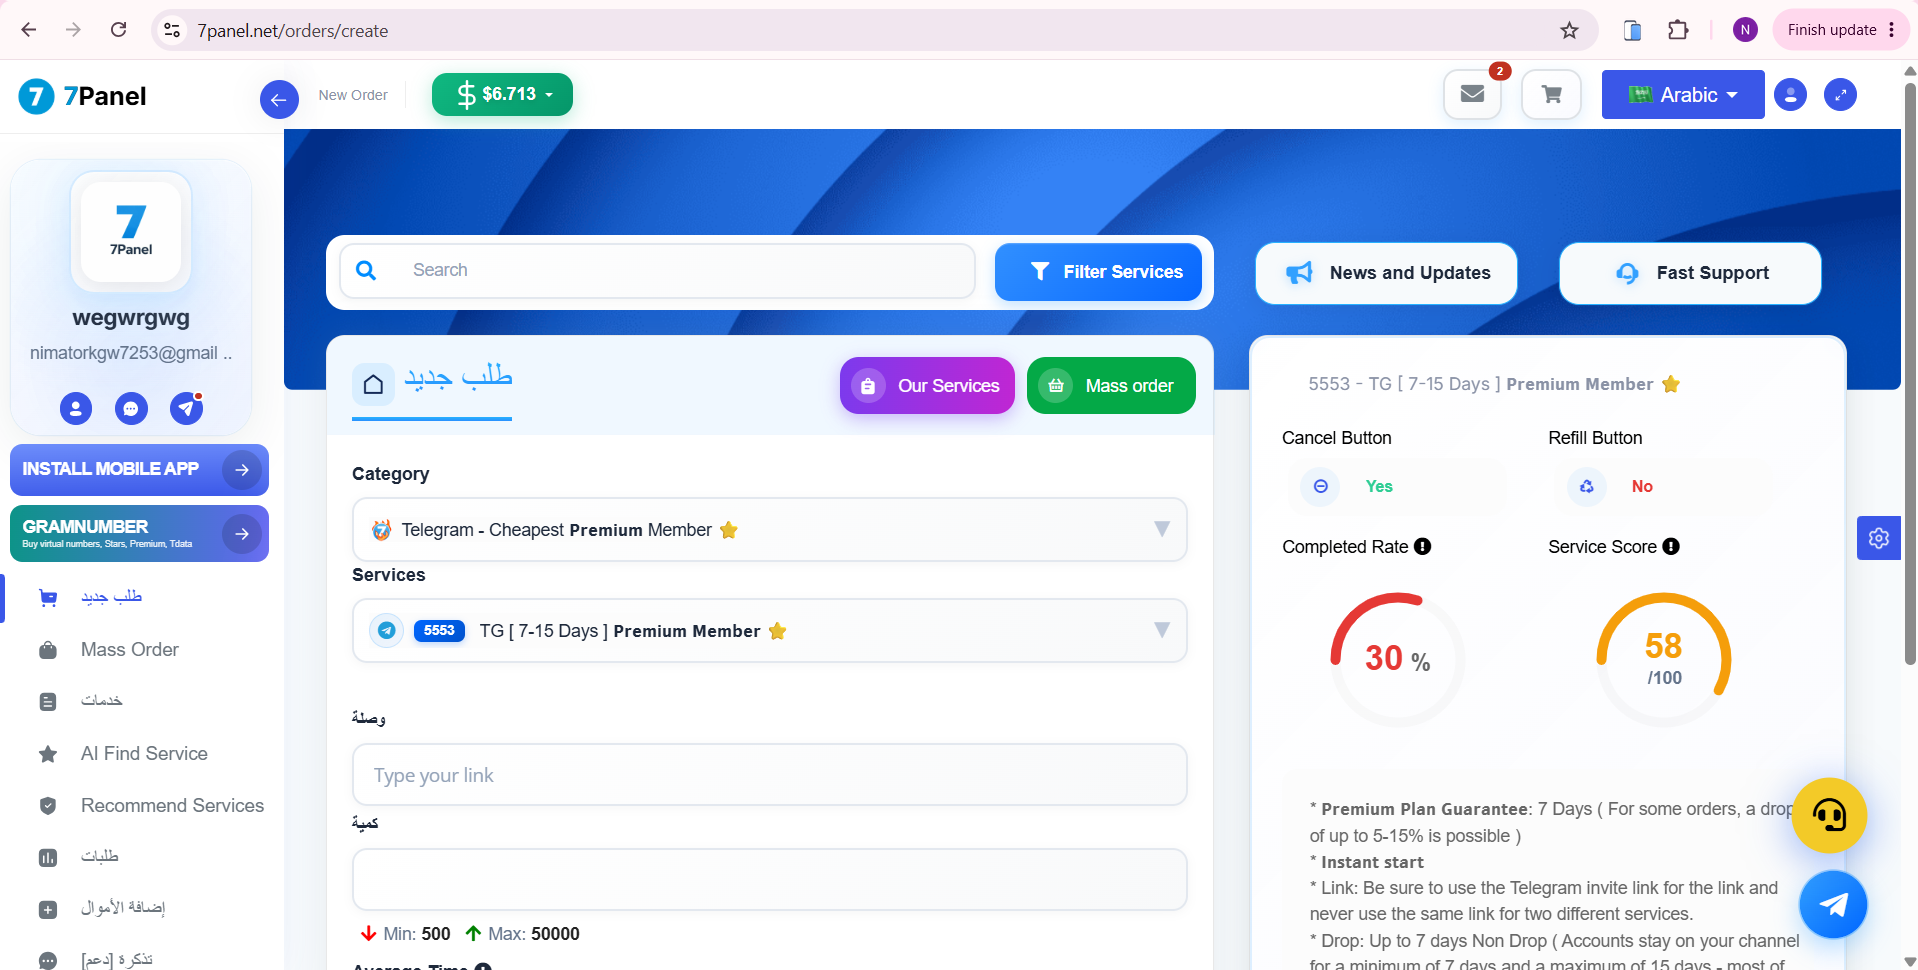Click the Type your link field
The height and width of the screenshot is (970, 1918).
(769, 775)
